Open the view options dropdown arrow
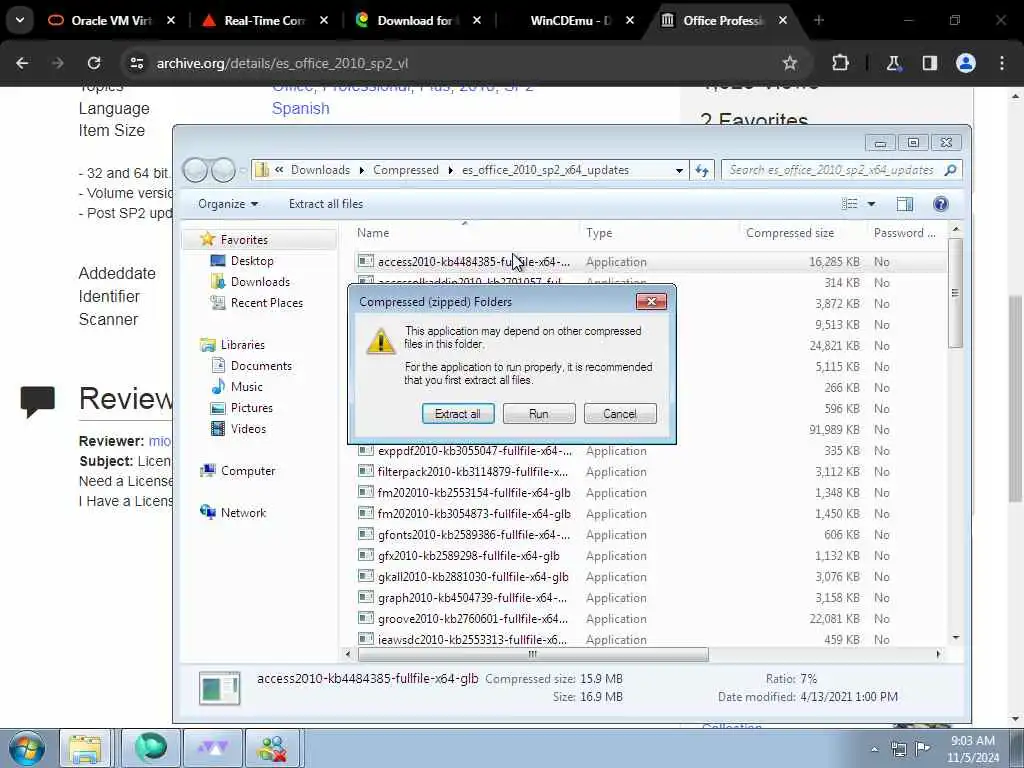Viewport: 1024px width, 768px height. 871,204
